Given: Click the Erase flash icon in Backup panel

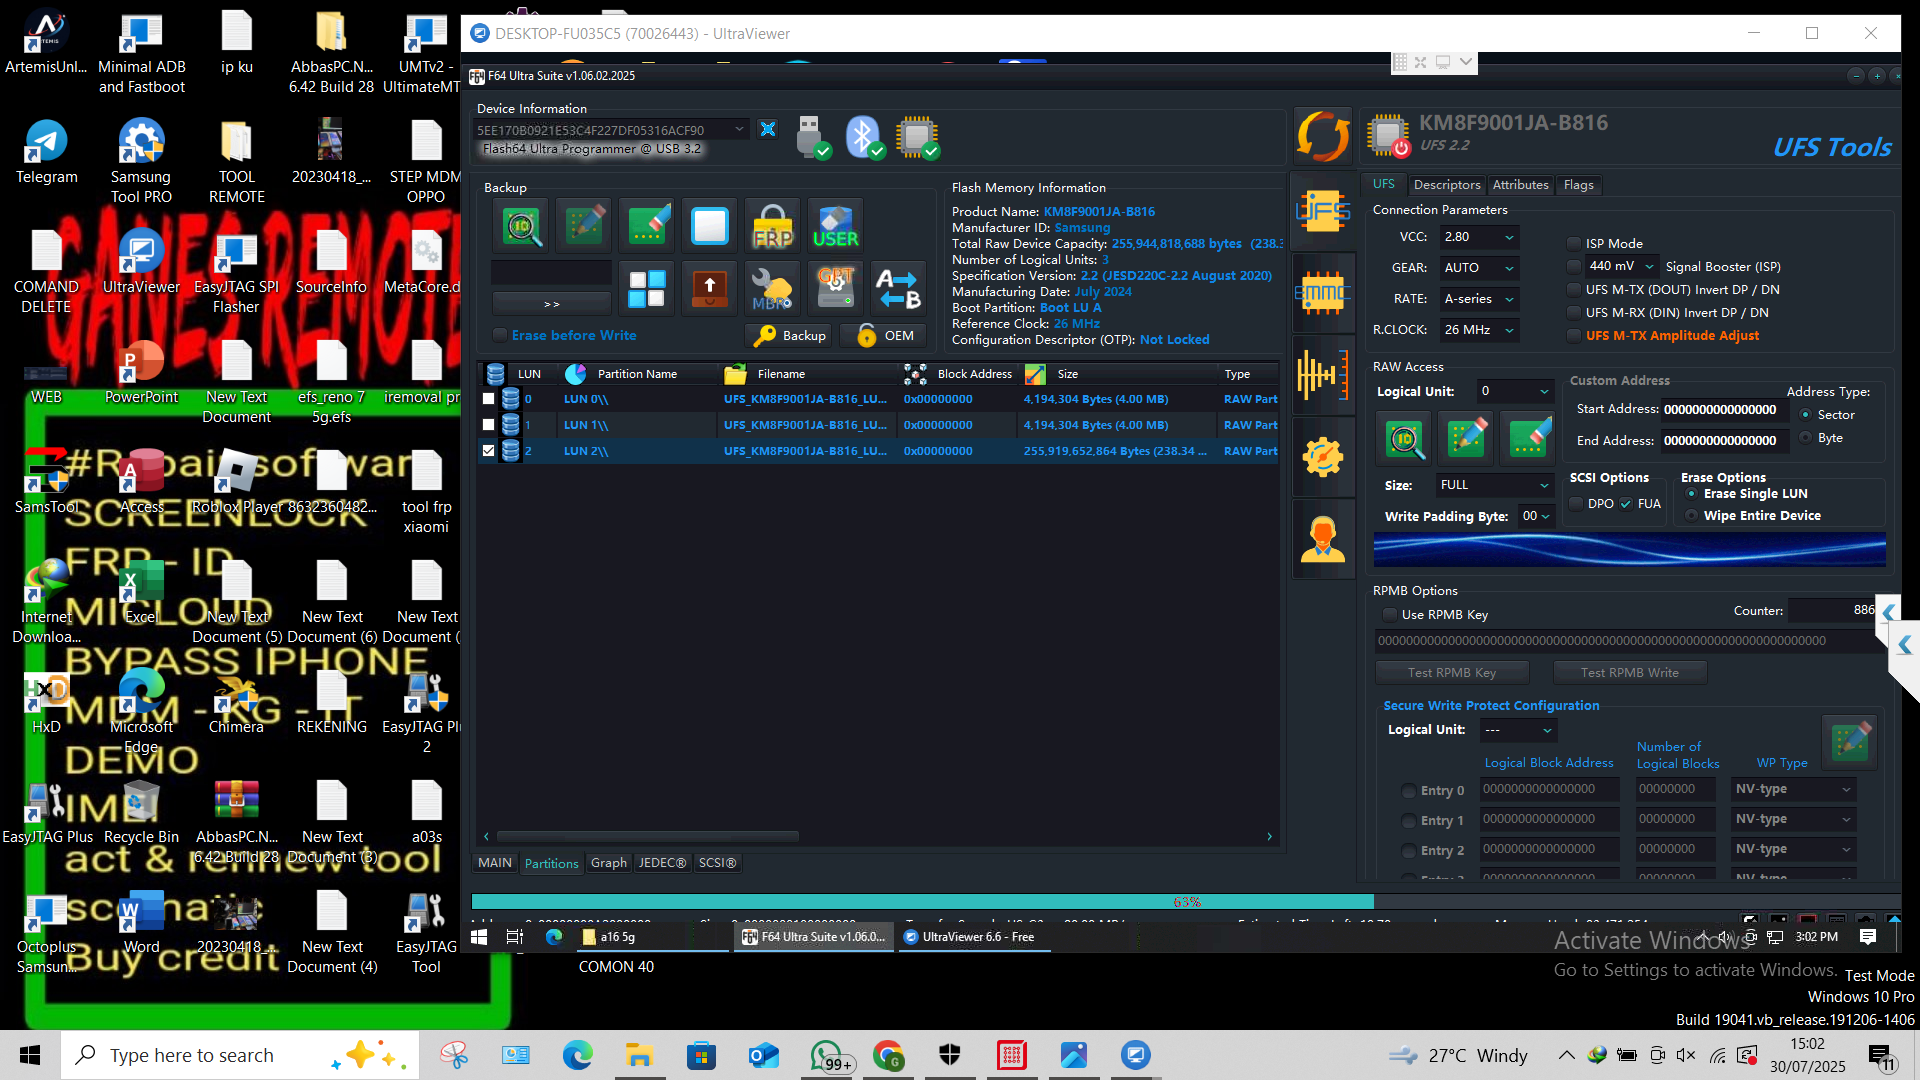Looking at the screenshot, I should tap(648, 226).
